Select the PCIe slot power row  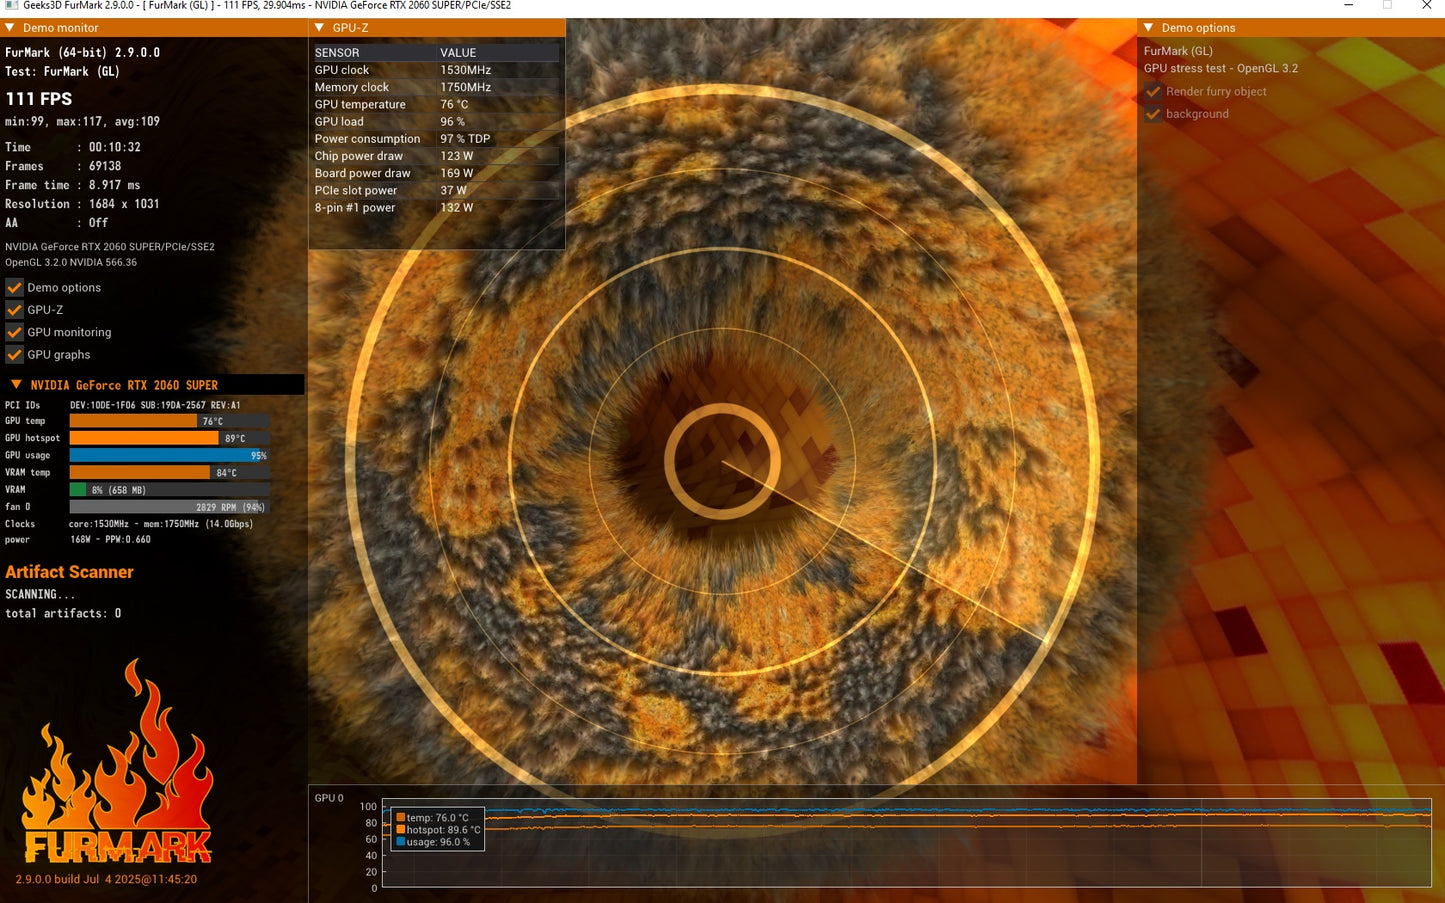click(436, 190)
